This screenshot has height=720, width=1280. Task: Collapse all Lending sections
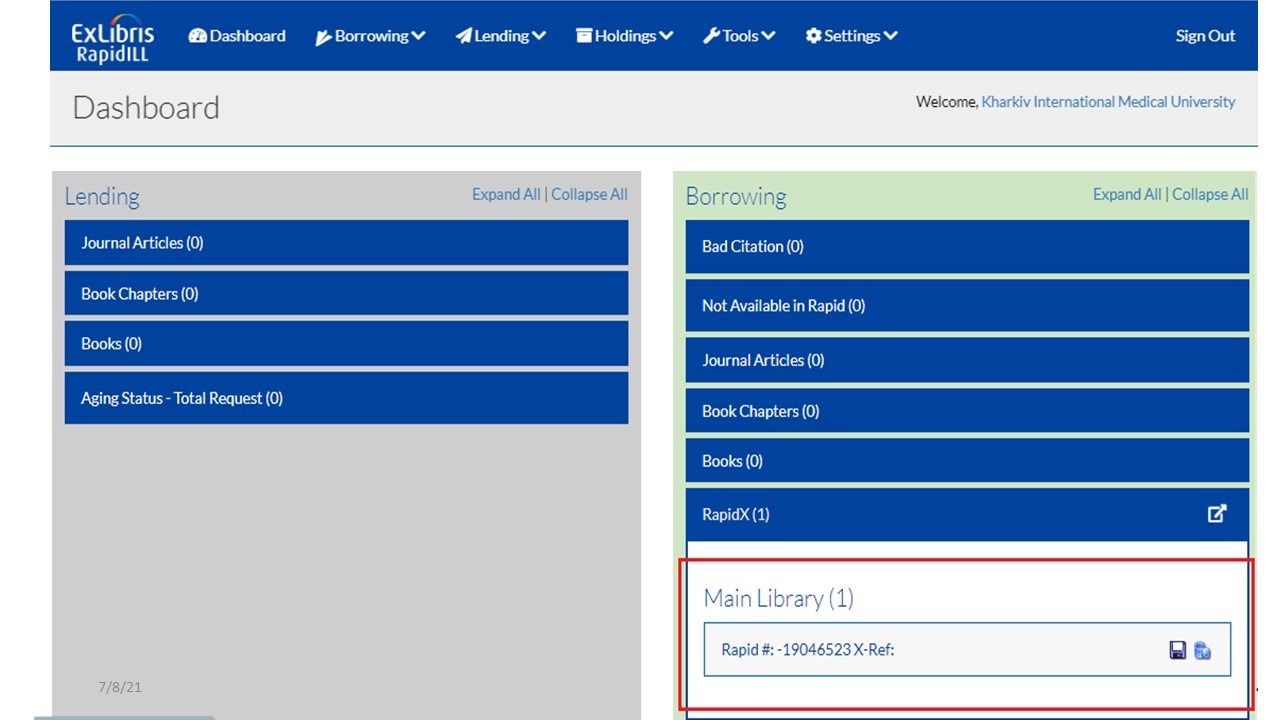click(590, 194)
